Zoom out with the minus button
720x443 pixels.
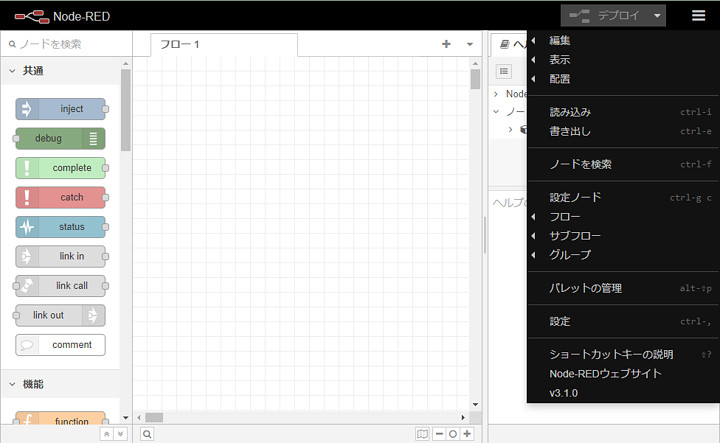pyautogui.click(x=439, y=434)
